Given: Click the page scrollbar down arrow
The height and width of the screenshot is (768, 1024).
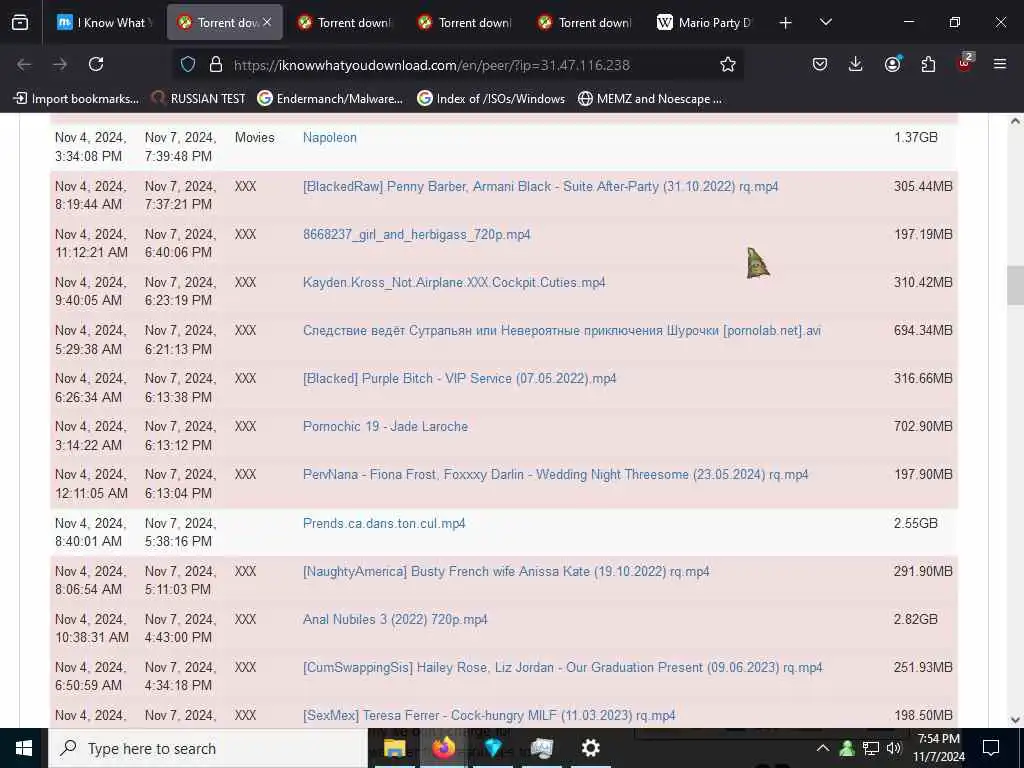Looking at the screenshot, I should click(x=1015, y=720).
